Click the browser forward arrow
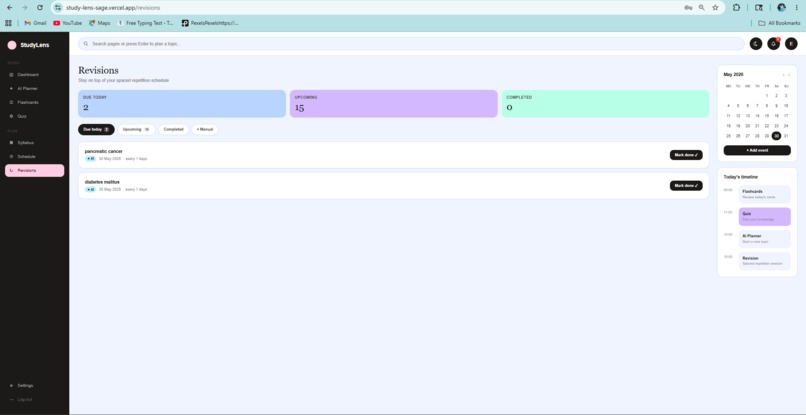 25,8
